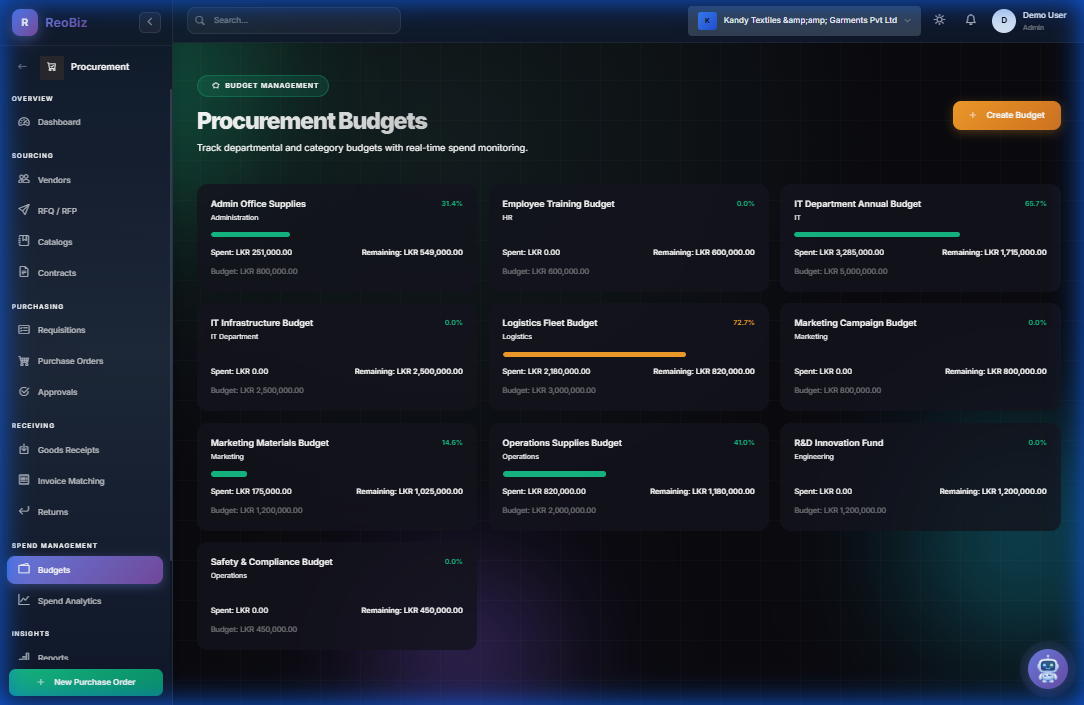The image size is (1084, 705).
Task: Go back using the sidebar back arrow
Action: pyautogui.click(x=22, y=66)
